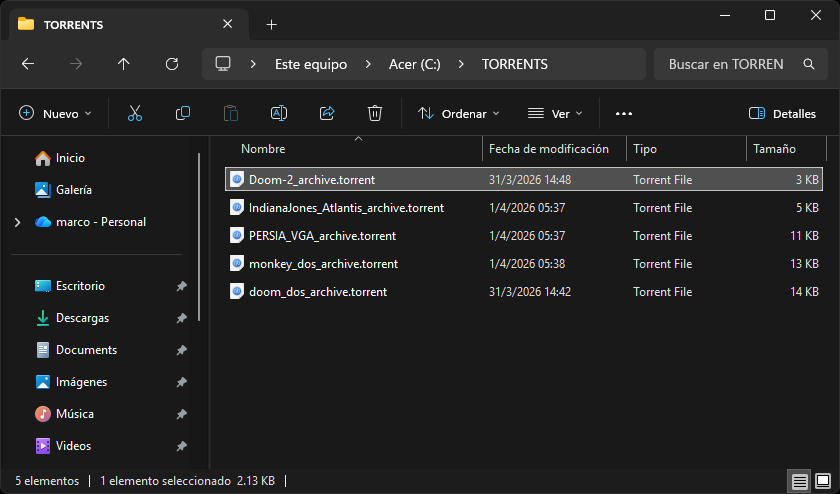Click the Copy icon in toolbar
Viewport: 840px width, 494px height.
(x=183, y=114)
